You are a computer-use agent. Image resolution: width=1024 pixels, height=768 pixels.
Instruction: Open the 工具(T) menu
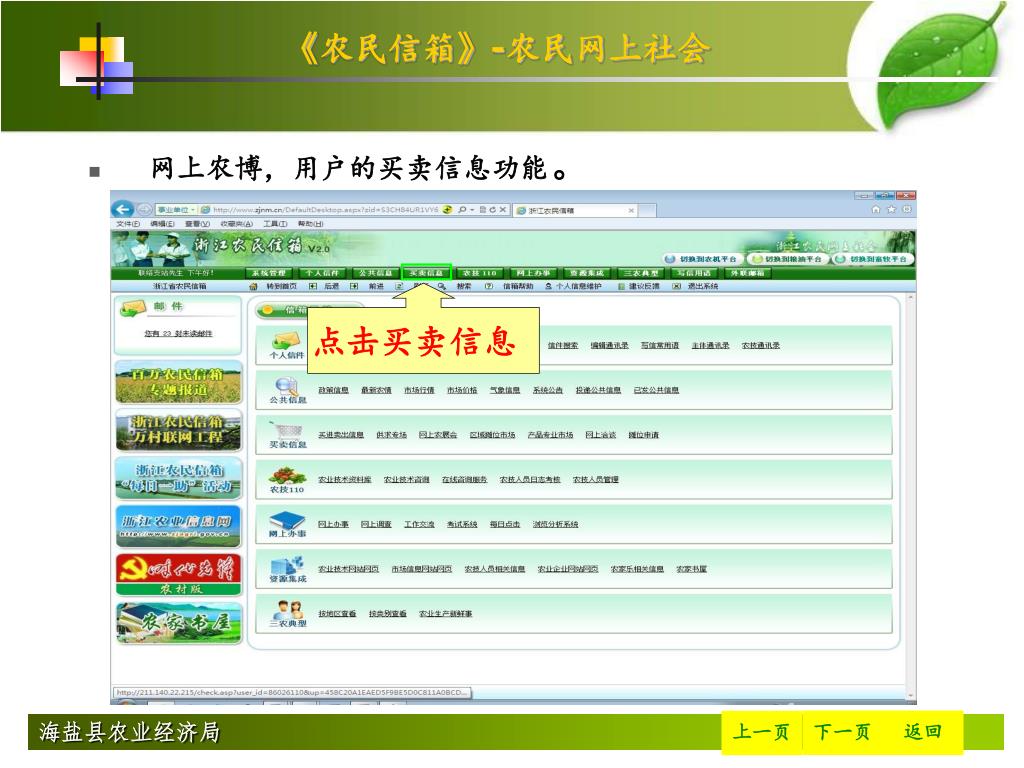pos(275,224)
